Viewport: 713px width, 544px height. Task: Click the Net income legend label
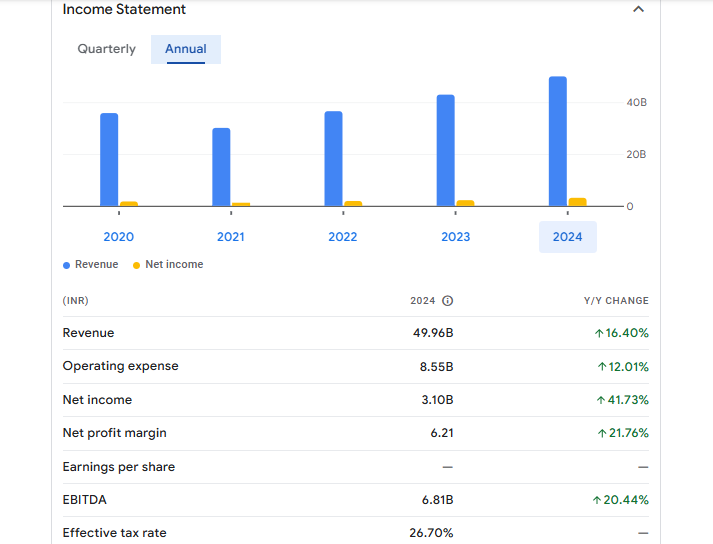coord(174,264)
